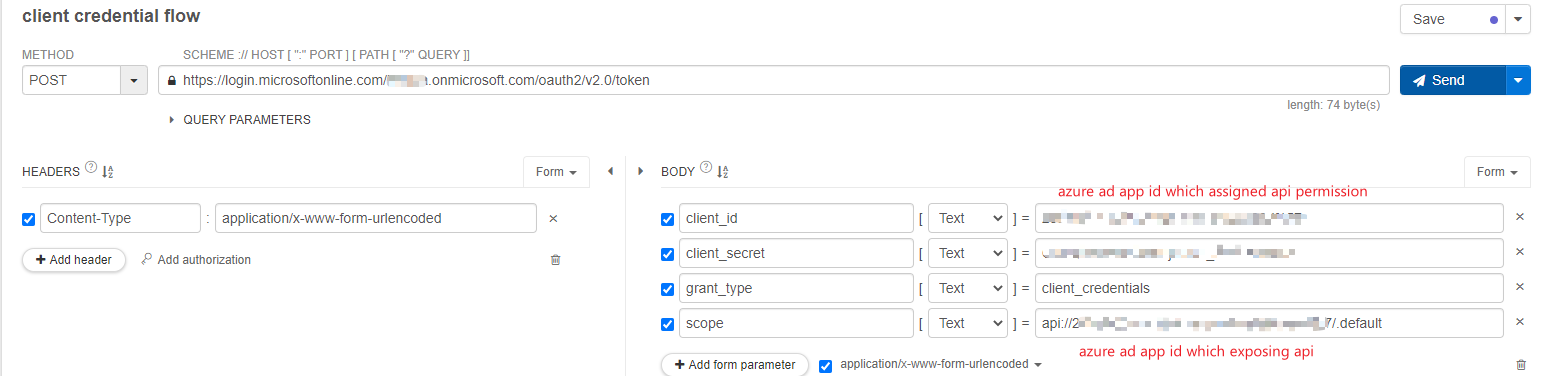This screenshot has width=1543, height=376.
Task: Open the grant_type Text type dropdown
Action: (967, 288)
